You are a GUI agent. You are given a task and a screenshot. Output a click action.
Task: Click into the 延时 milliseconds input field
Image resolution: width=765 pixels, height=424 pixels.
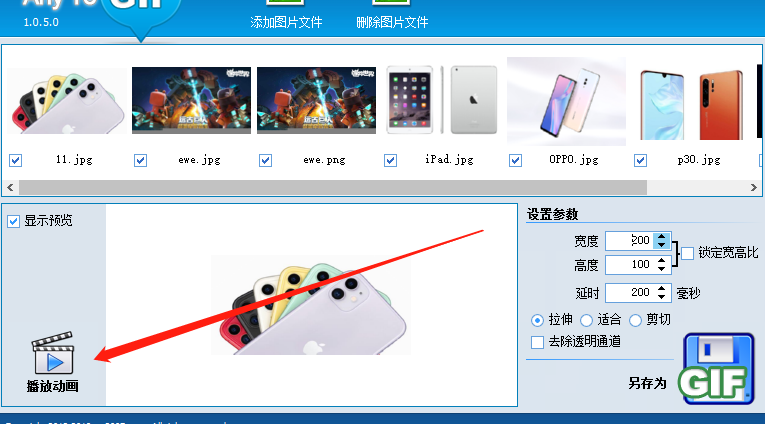click(630, 293)
